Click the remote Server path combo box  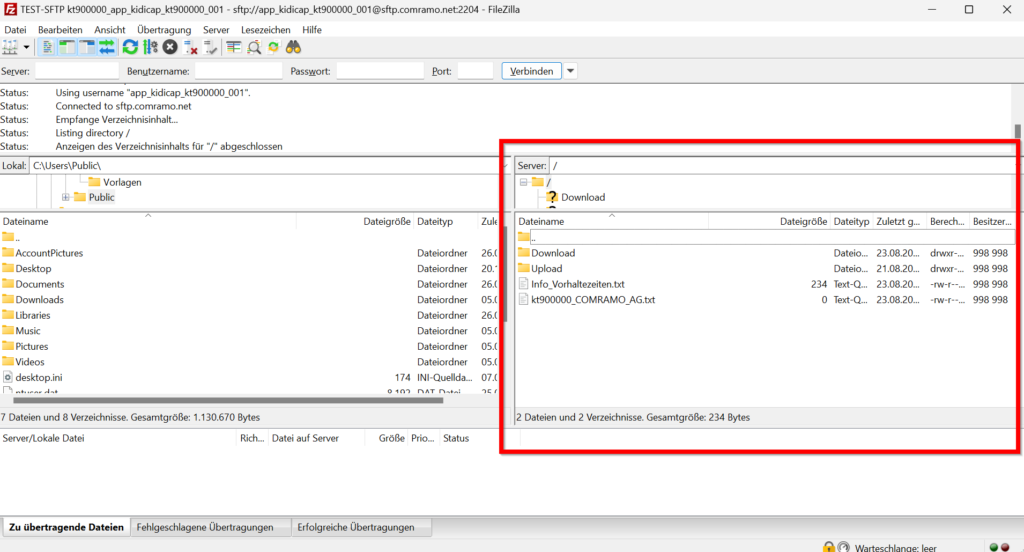[x=783, y=166]
